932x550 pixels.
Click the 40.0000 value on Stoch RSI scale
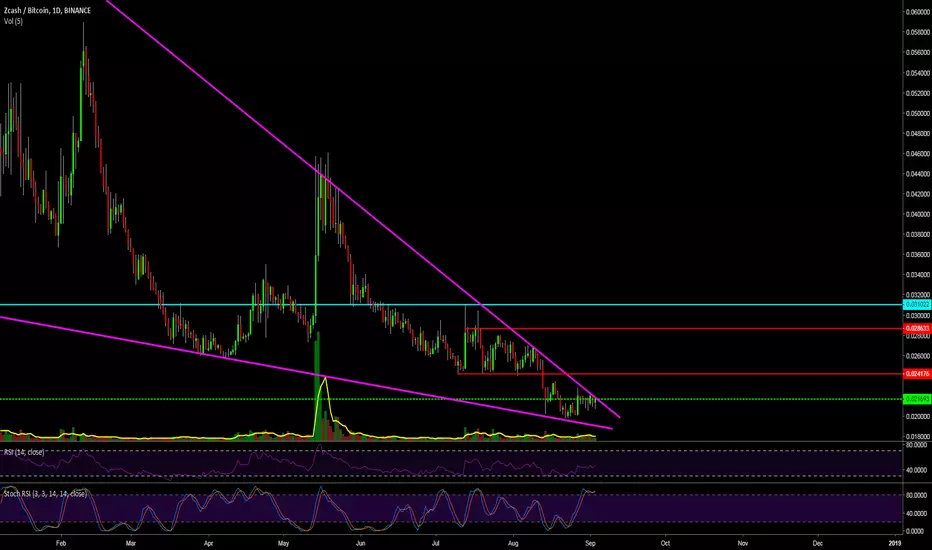pos(916,513)
